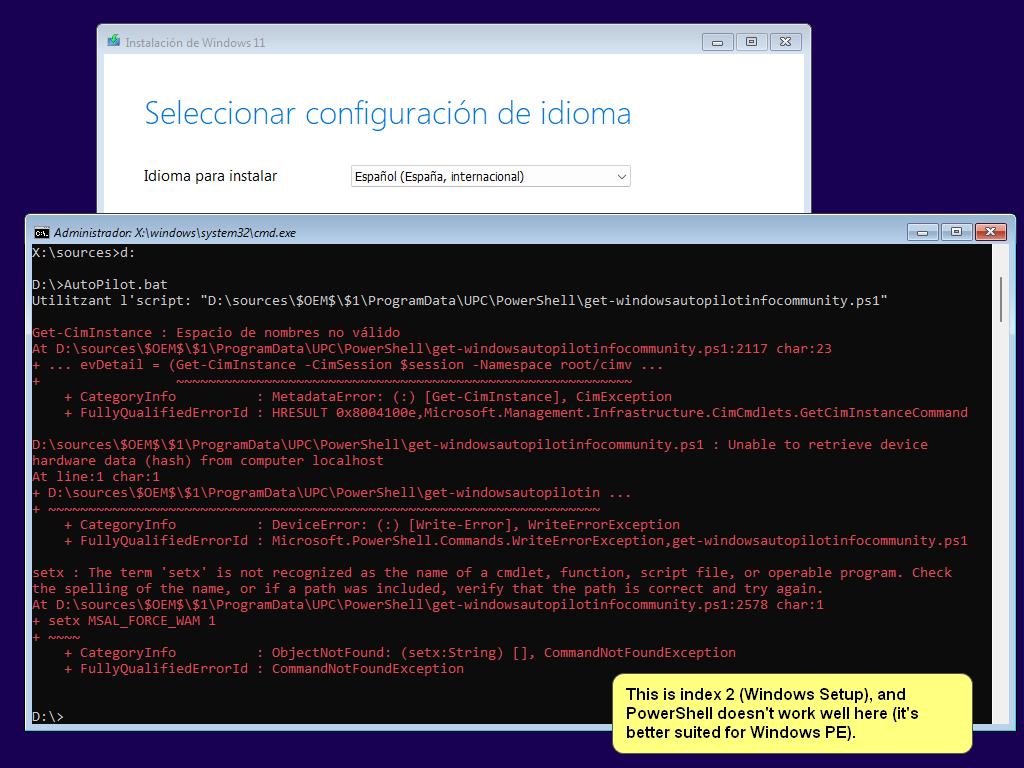1024x768 pixels.
Task: Click the 'setx MSAL_FORCE_WAM 1' line
Action: 124,621
